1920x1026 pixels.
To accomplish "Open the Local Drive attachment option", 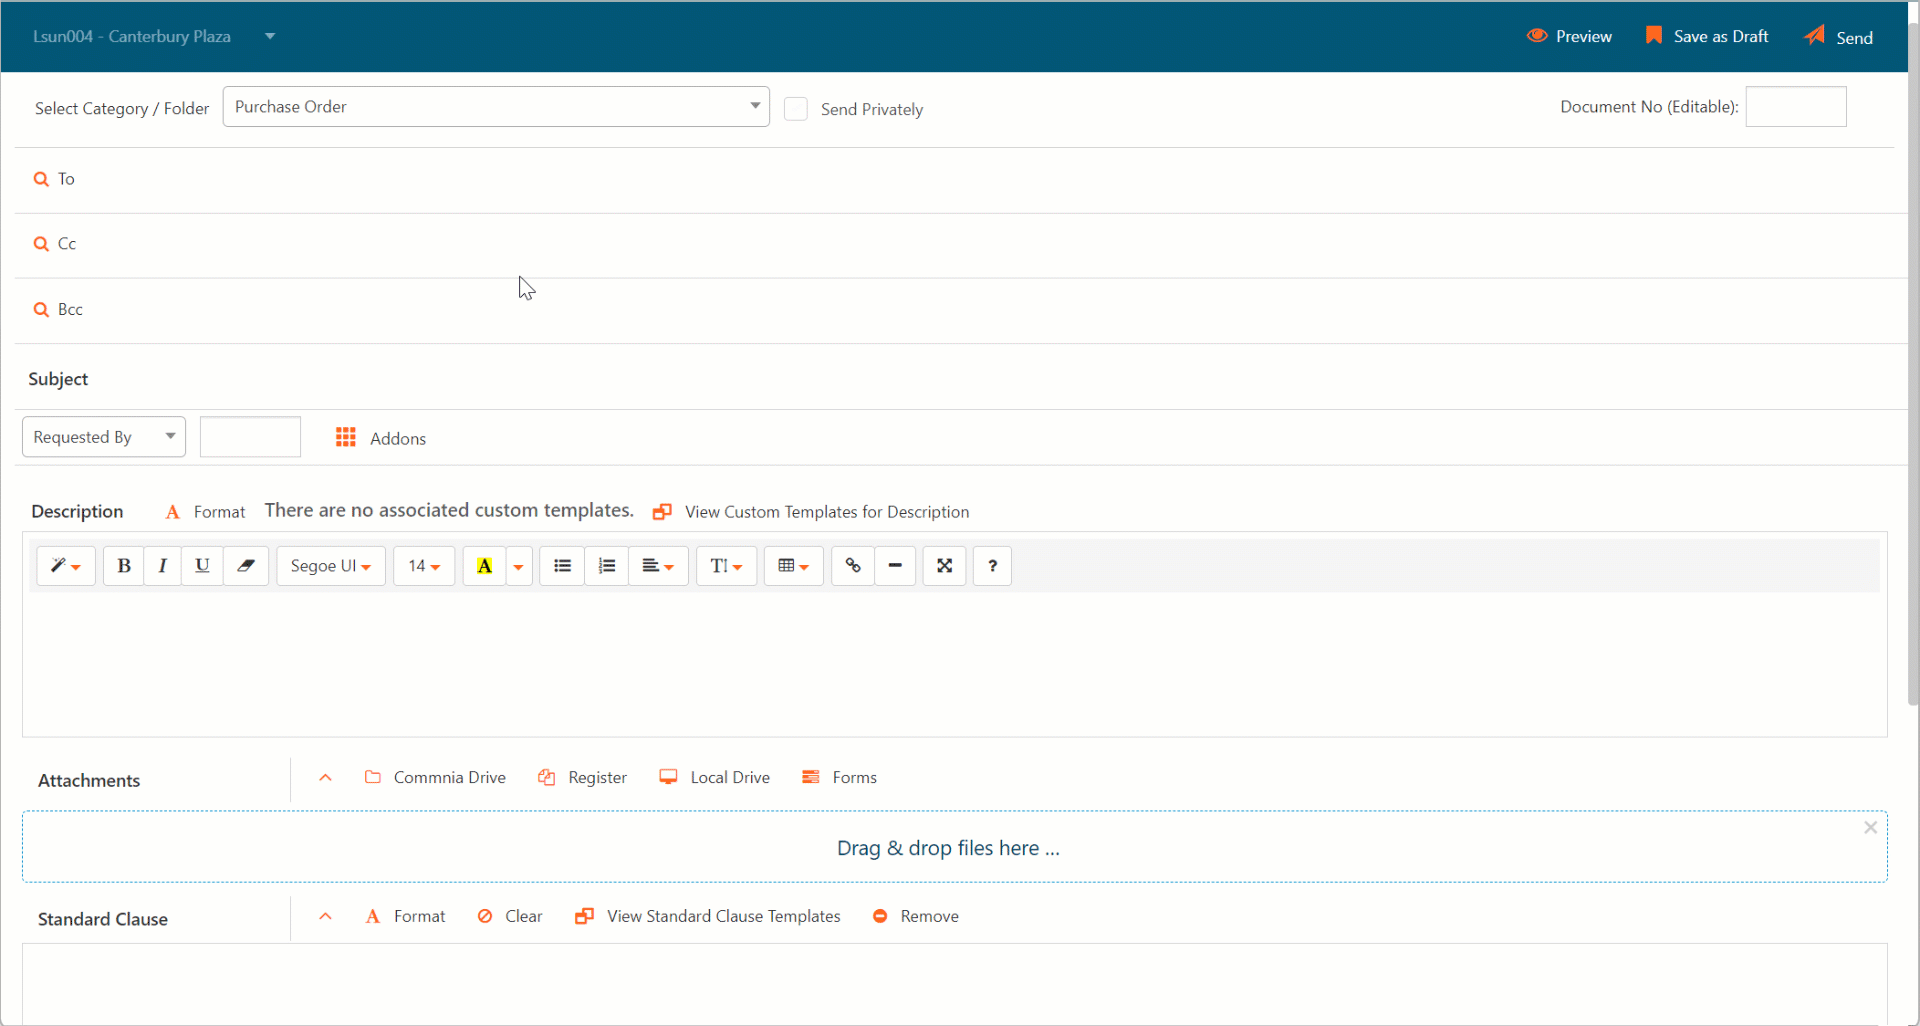I will click(x=715, y=778).
